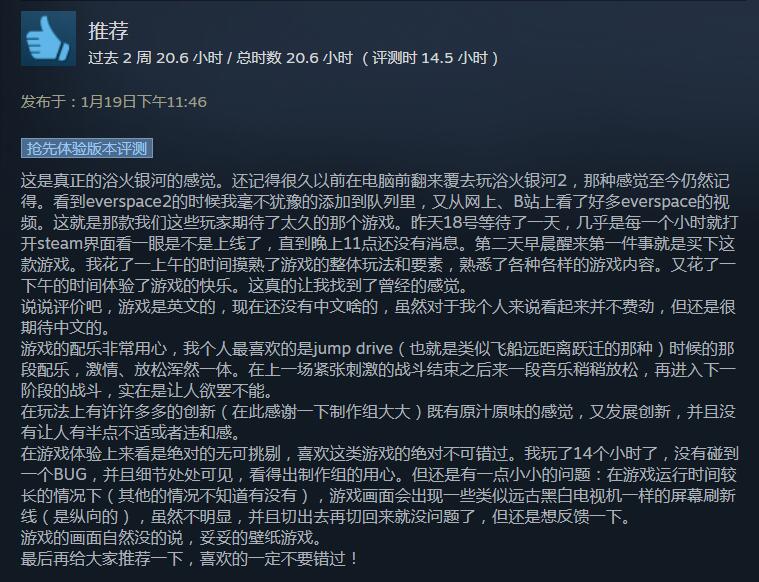
Task: Click the line starting 游戏的配乐非常用心
Action: [x=378, y=349]
